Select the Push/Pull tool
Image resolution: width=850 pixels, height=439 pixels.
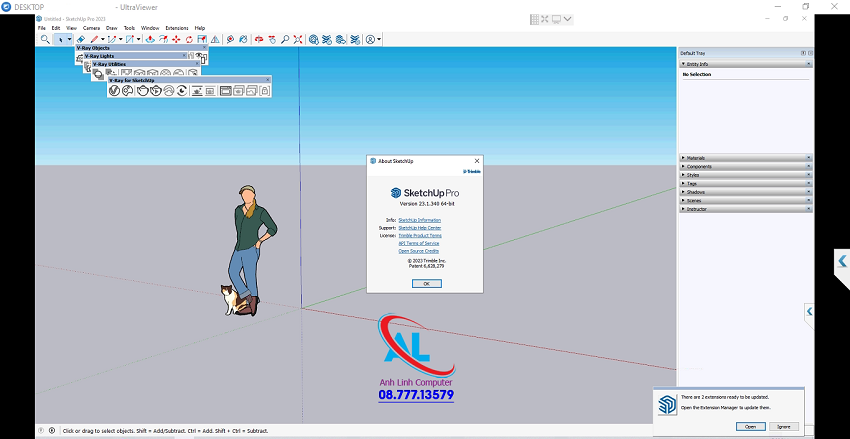150,39
